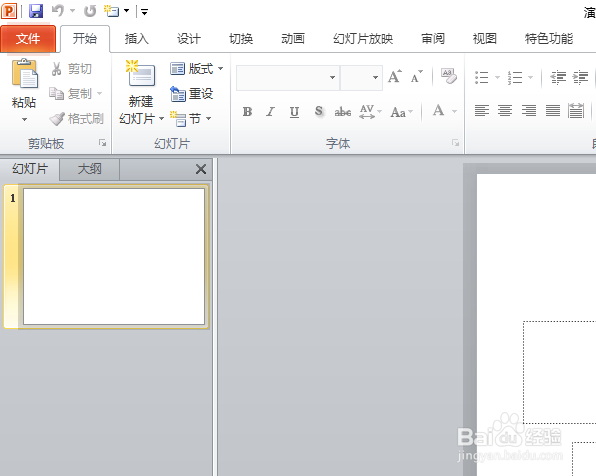The height and width of the screenshot is (476, 596).
Task: Increase font size with large A
Action: coord(395,76)
